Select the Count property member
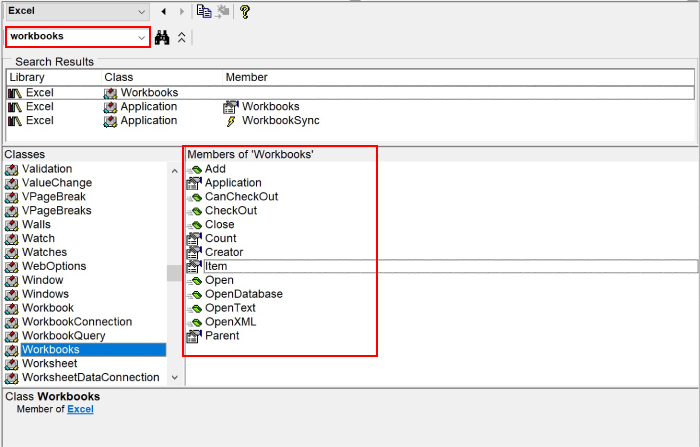The height and width of the screenshot is (447, 700). [x=220, y=239]
